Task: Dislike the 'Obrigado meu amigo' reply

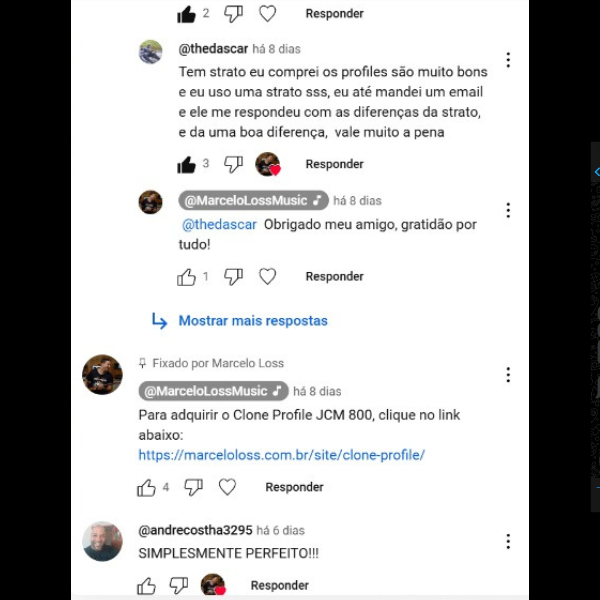Action: coord(233,277)
